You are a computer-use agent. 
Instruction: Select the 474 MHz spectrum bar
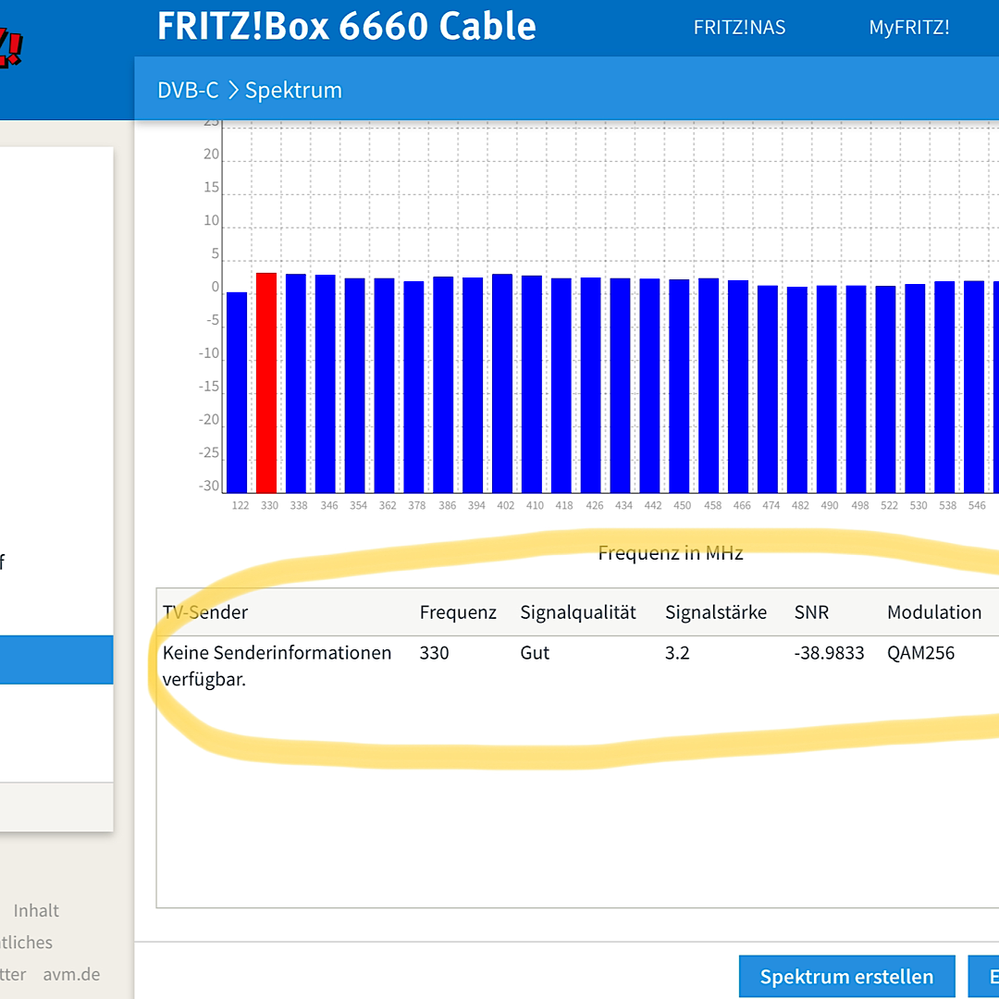pyautogui.click(x=768, y=389)
